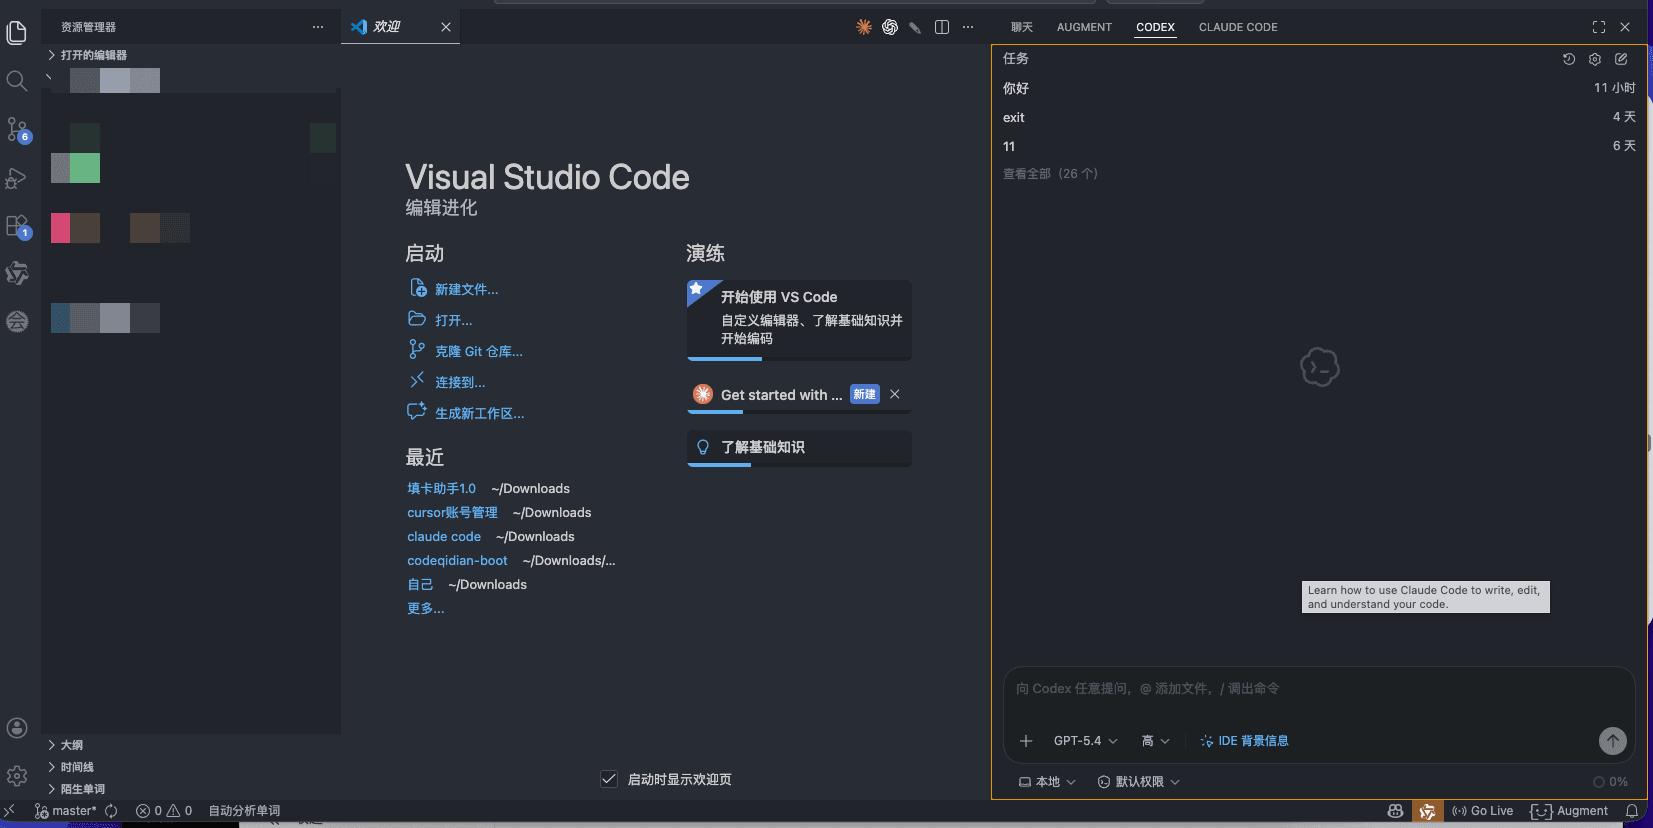Open recent project claude code
This screenshot has height=828, width=1653.
pos(444,536)
